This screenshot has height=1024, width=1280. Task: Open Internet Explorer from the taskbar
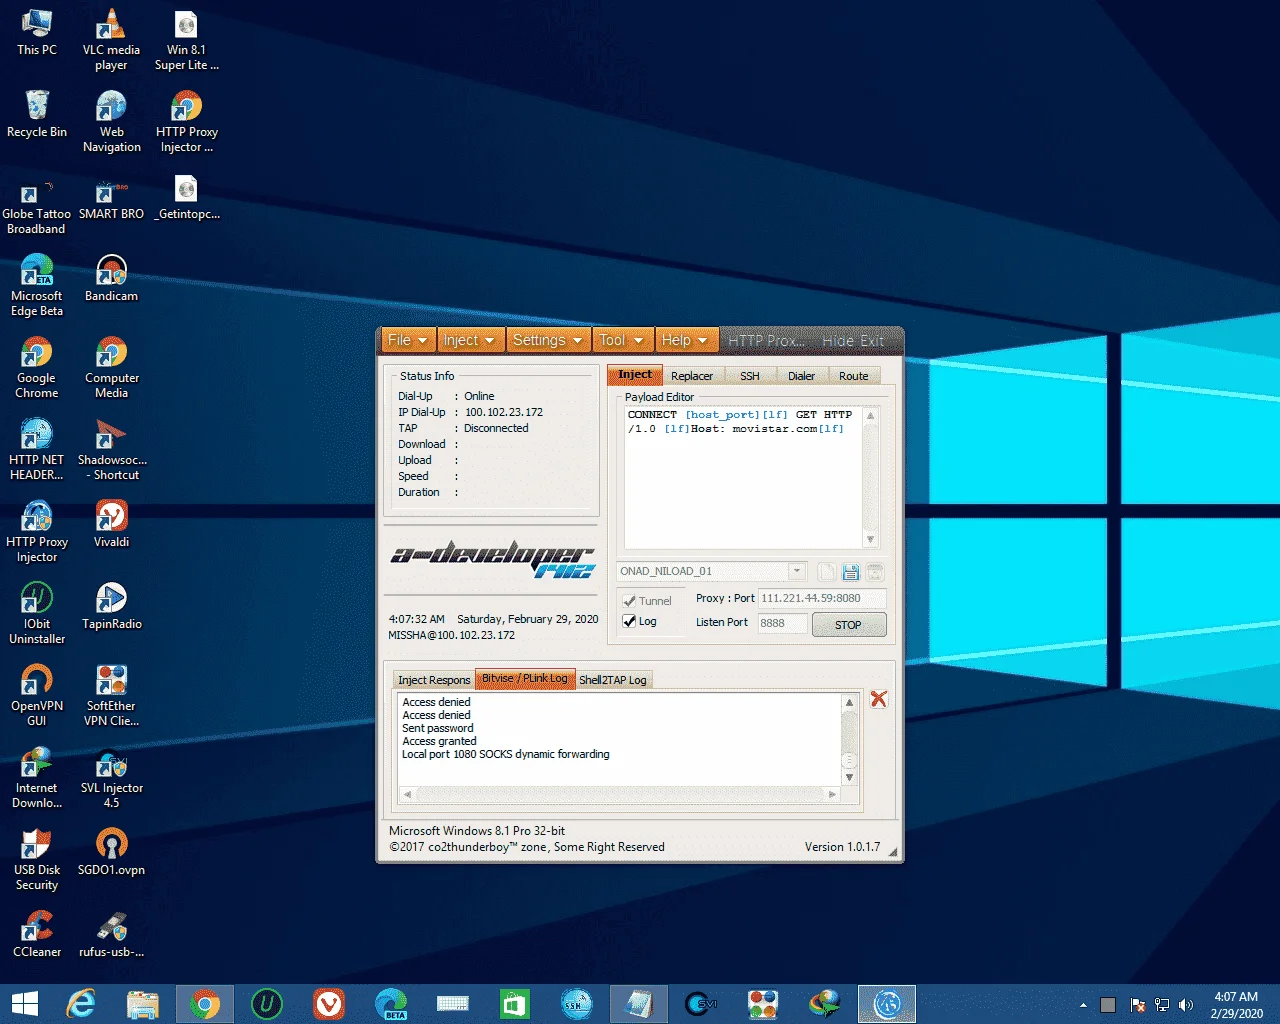(81, 1004)
